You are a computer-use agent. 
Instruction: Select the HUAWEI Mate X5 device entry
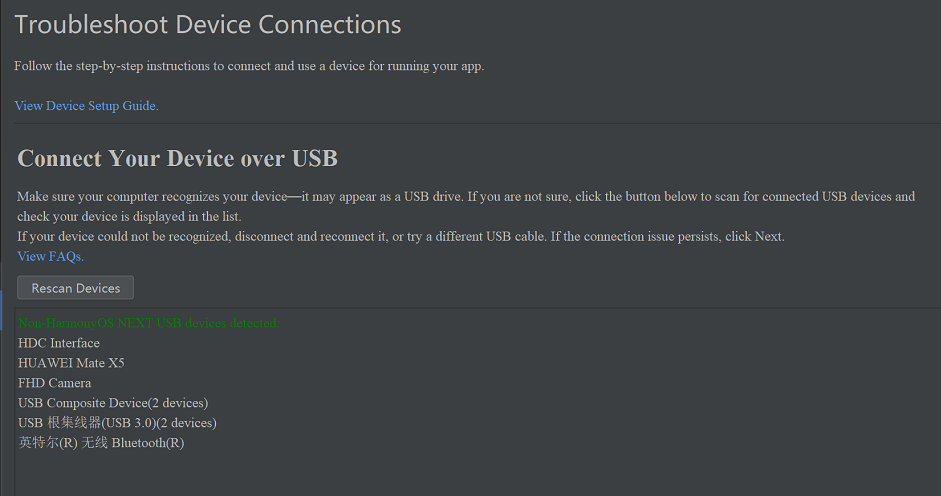(71, 363)
